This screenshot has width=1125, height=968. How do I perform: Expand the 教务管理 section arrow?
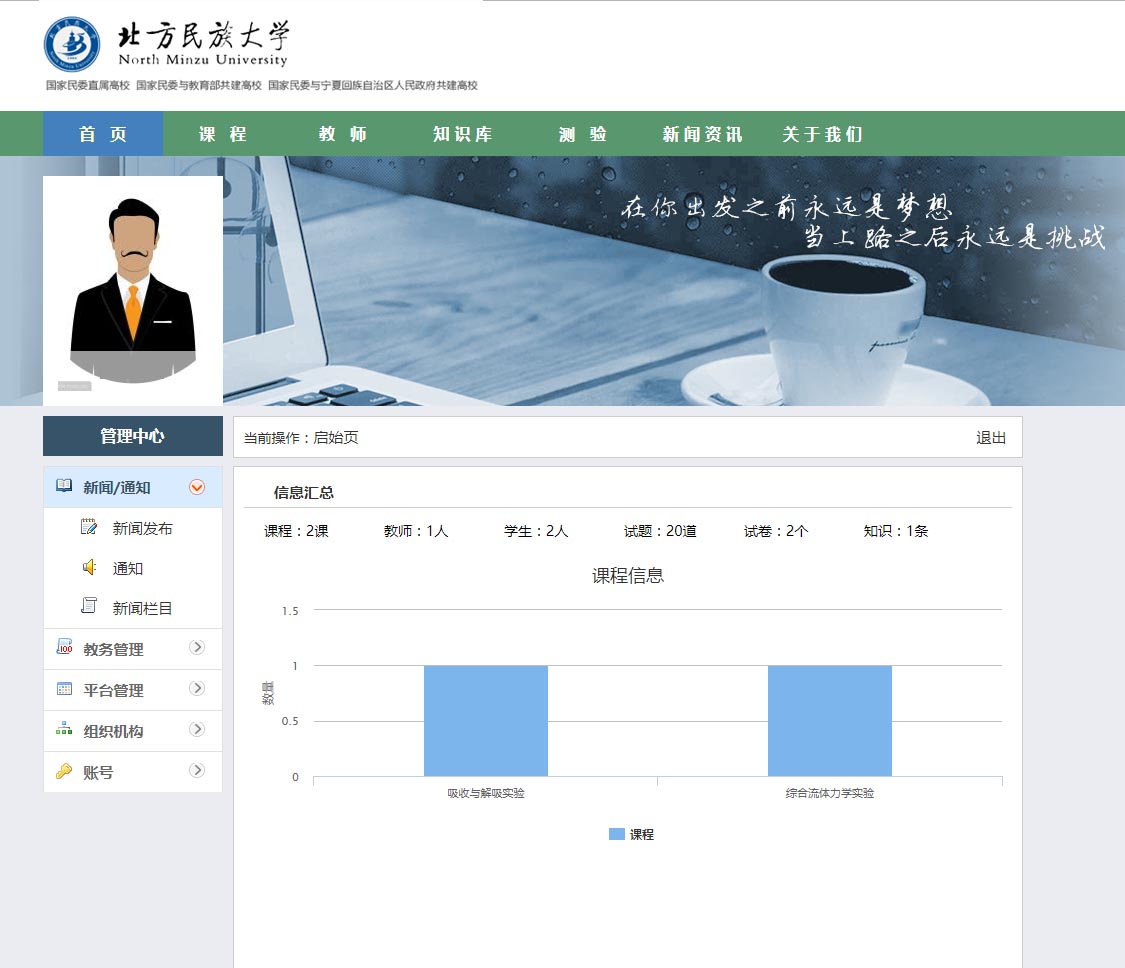197,647
